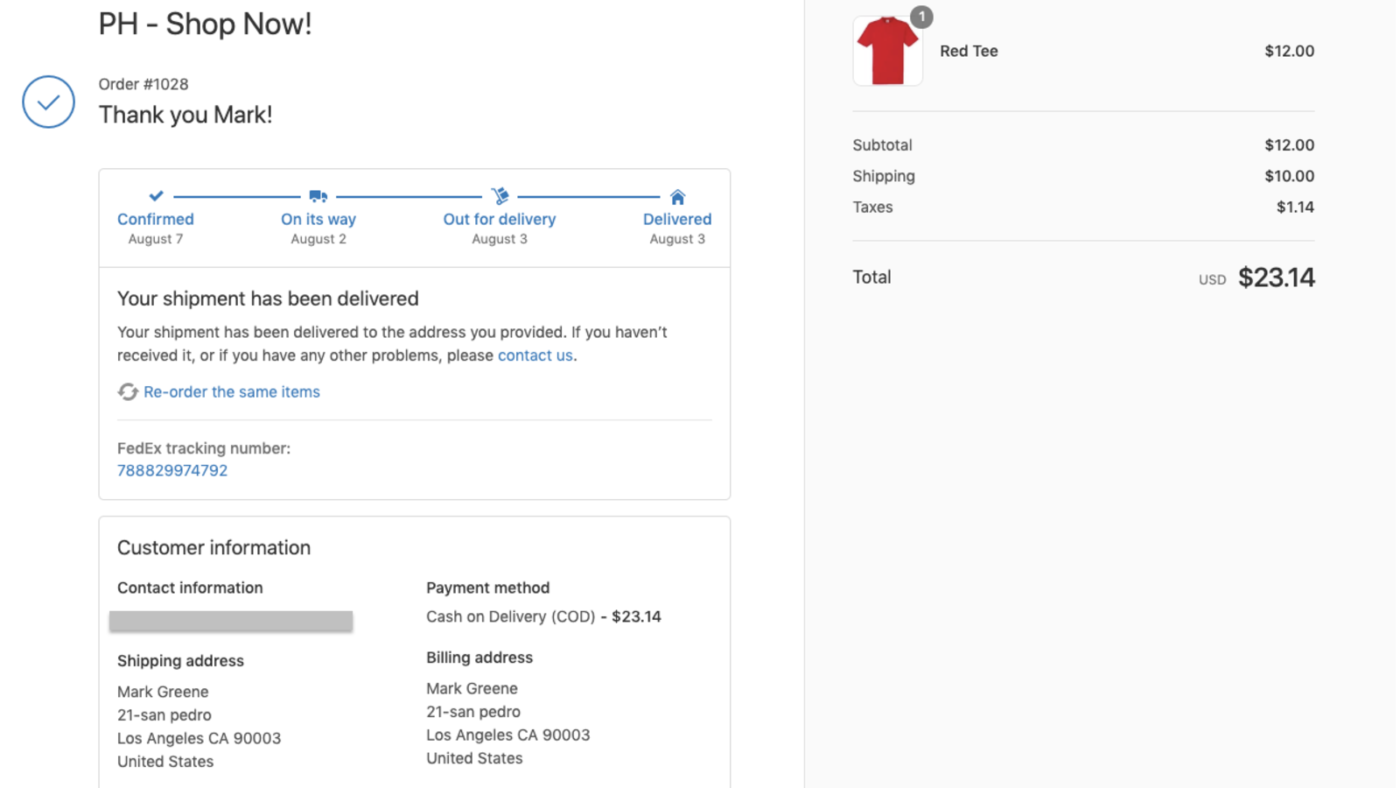Click the Payment method label
Image resolution: width=1400 pixels, height=788 pixels.
click(x=488, y=588)
